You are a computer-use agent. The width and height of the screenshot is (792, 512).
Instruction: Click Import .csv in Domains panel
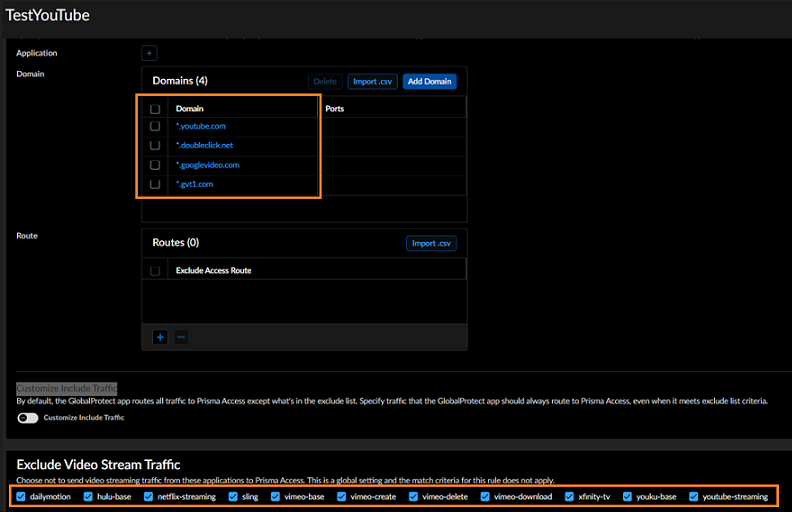point(372,81)
